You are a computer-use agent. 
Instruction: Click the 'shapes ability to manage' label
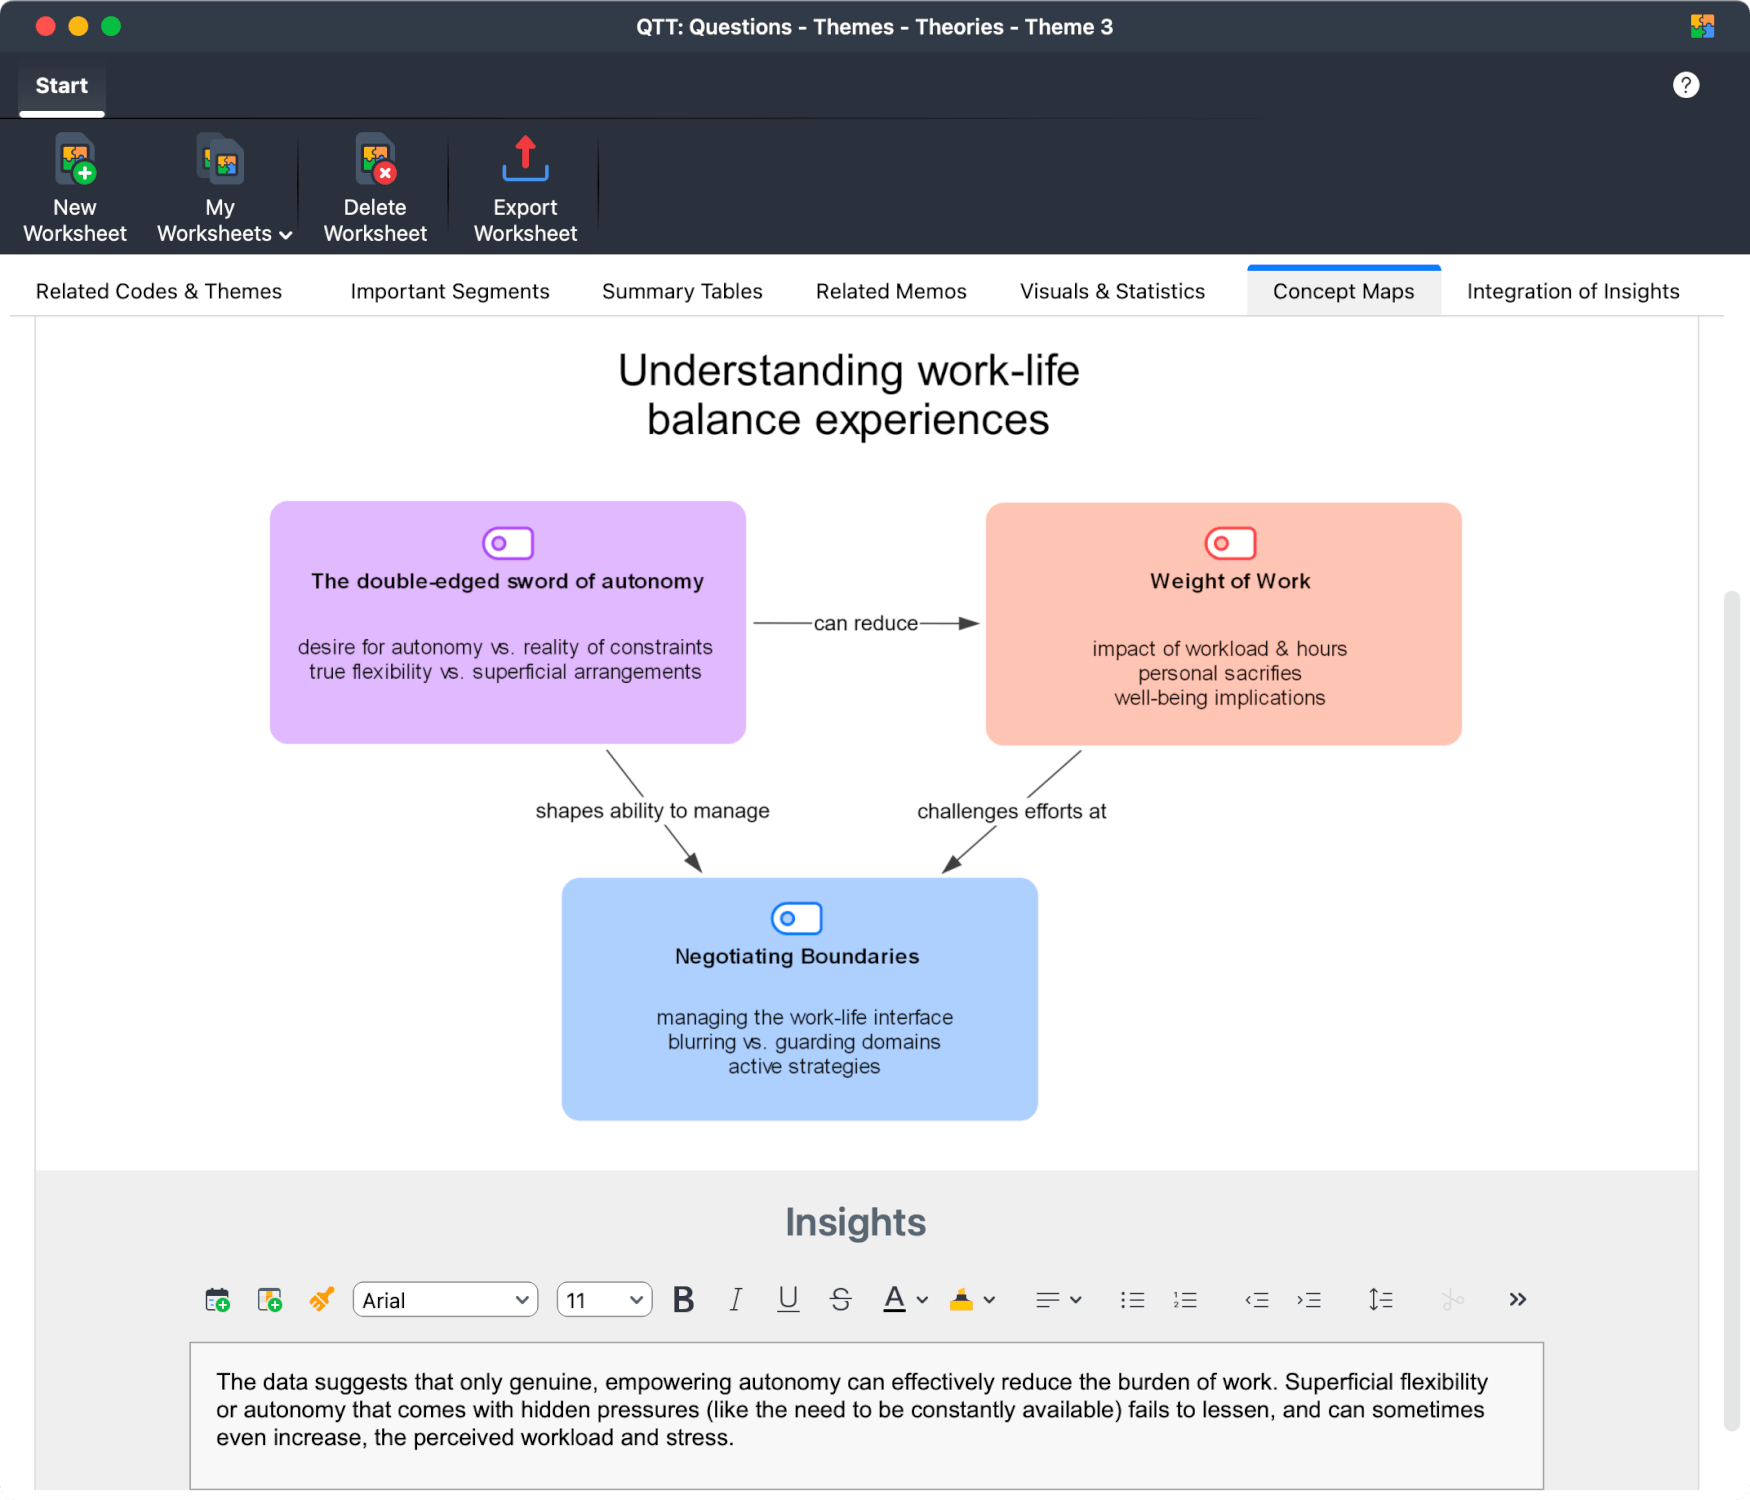pyautogui.click(x=652, y=811)
